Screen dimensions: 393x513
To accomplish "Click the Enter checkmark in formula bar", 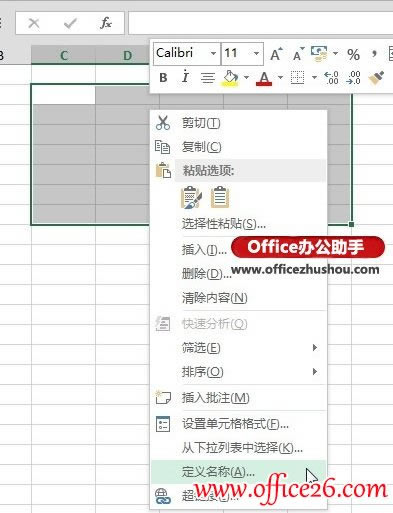I will [x=70, y=23].
